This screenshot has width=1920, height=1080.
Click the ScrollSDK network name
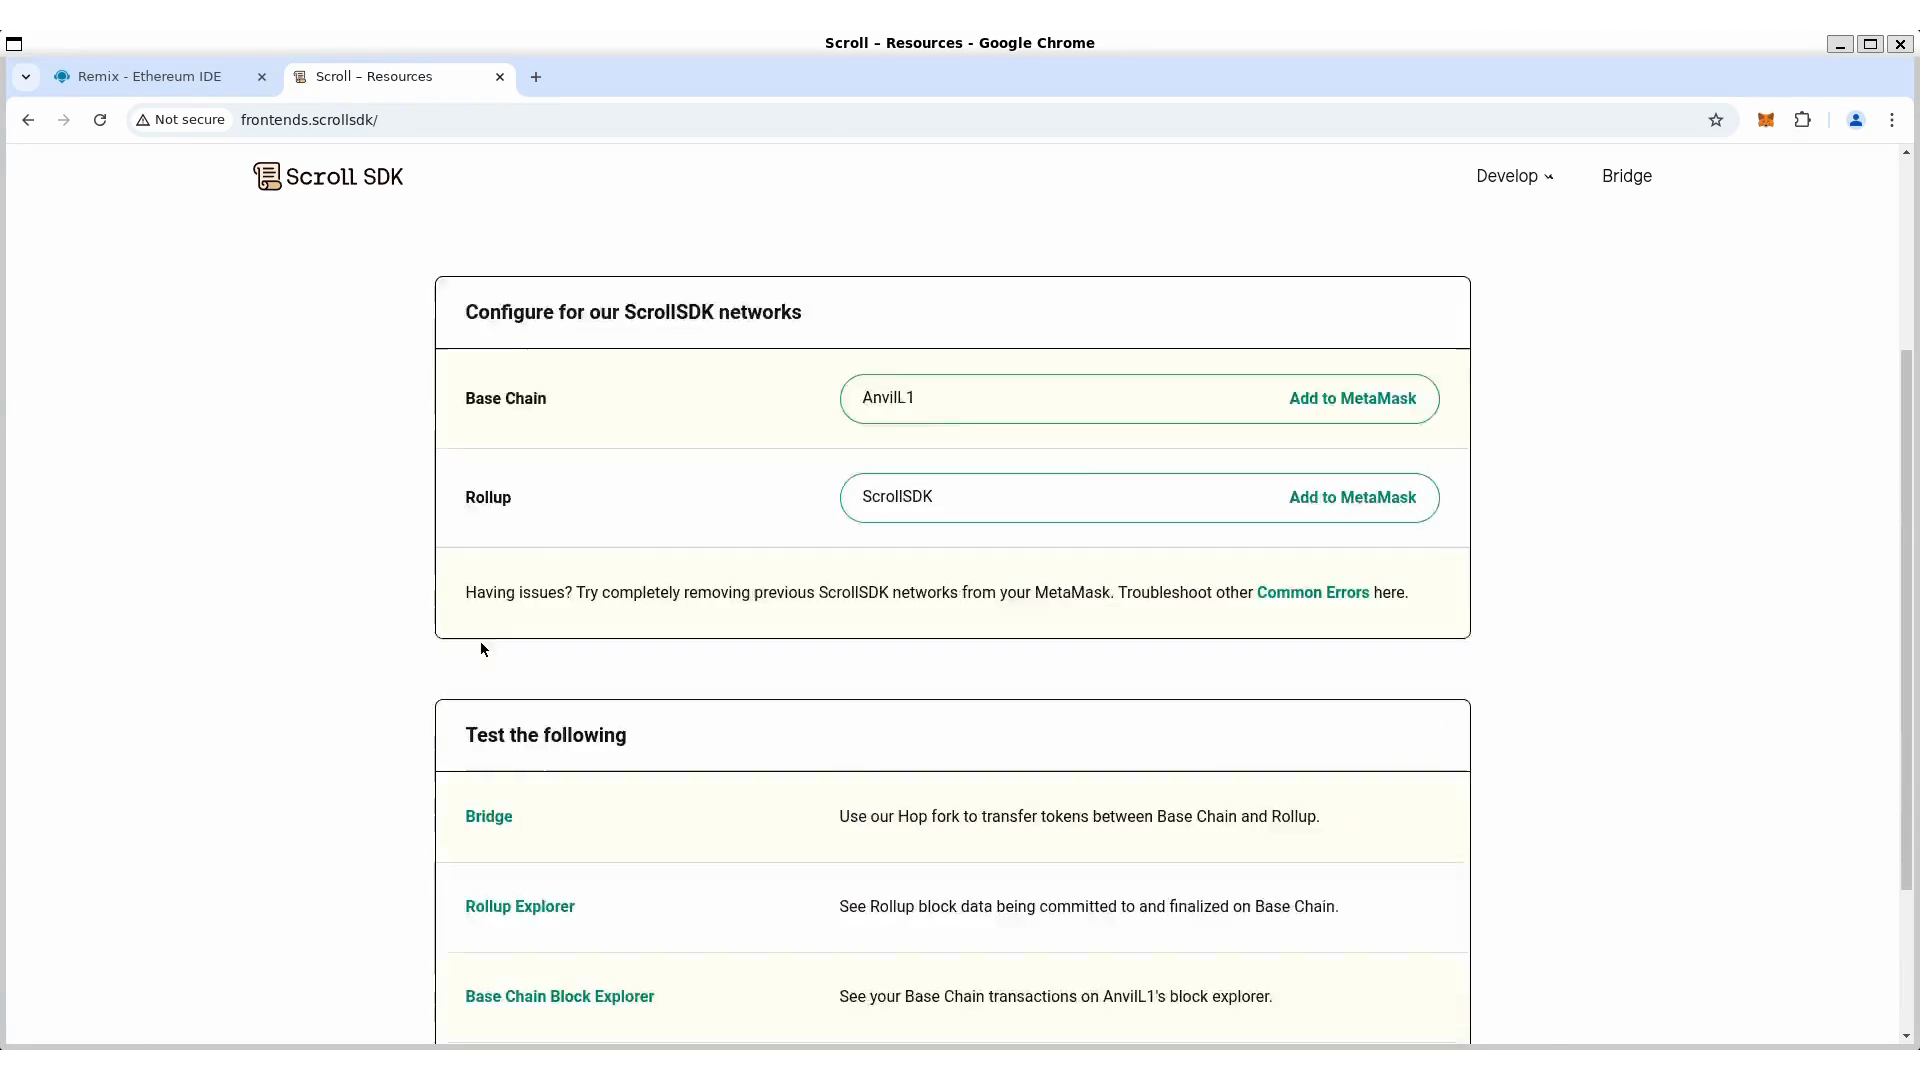click(x=897, y=497)
